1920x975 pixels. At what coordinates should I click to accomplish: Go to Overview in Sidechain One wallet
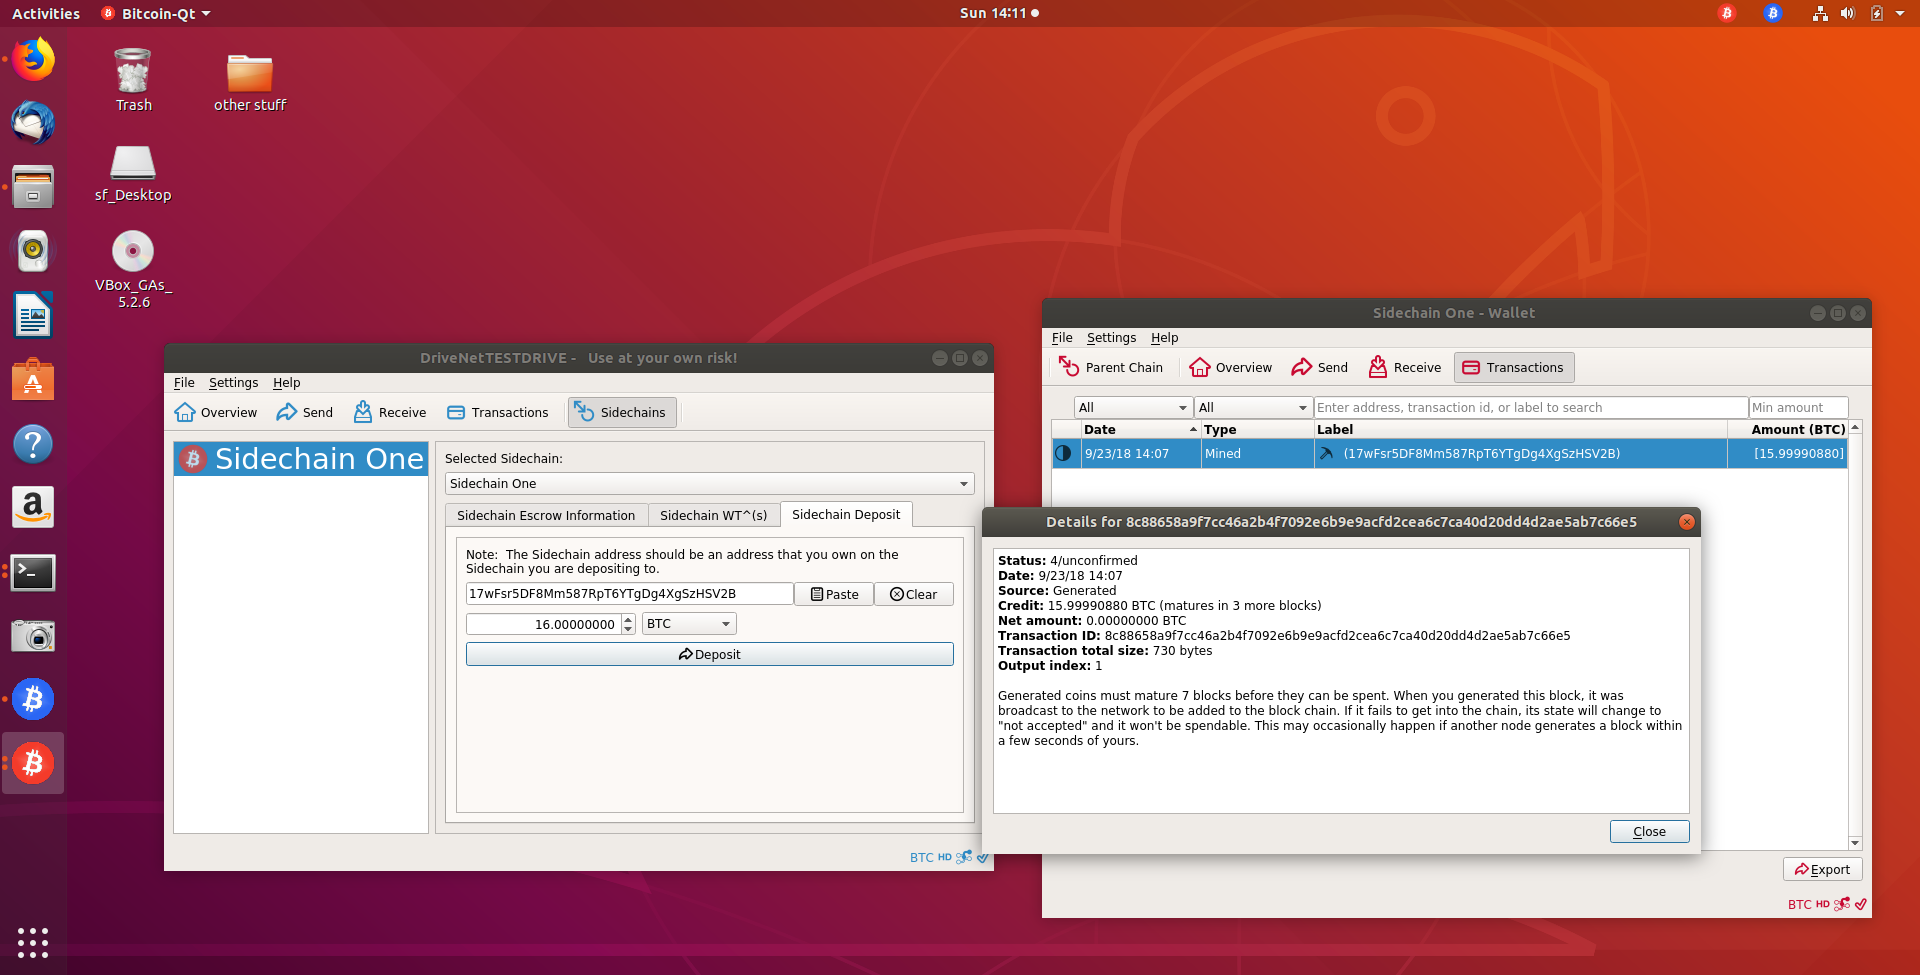click(1230, 367)
